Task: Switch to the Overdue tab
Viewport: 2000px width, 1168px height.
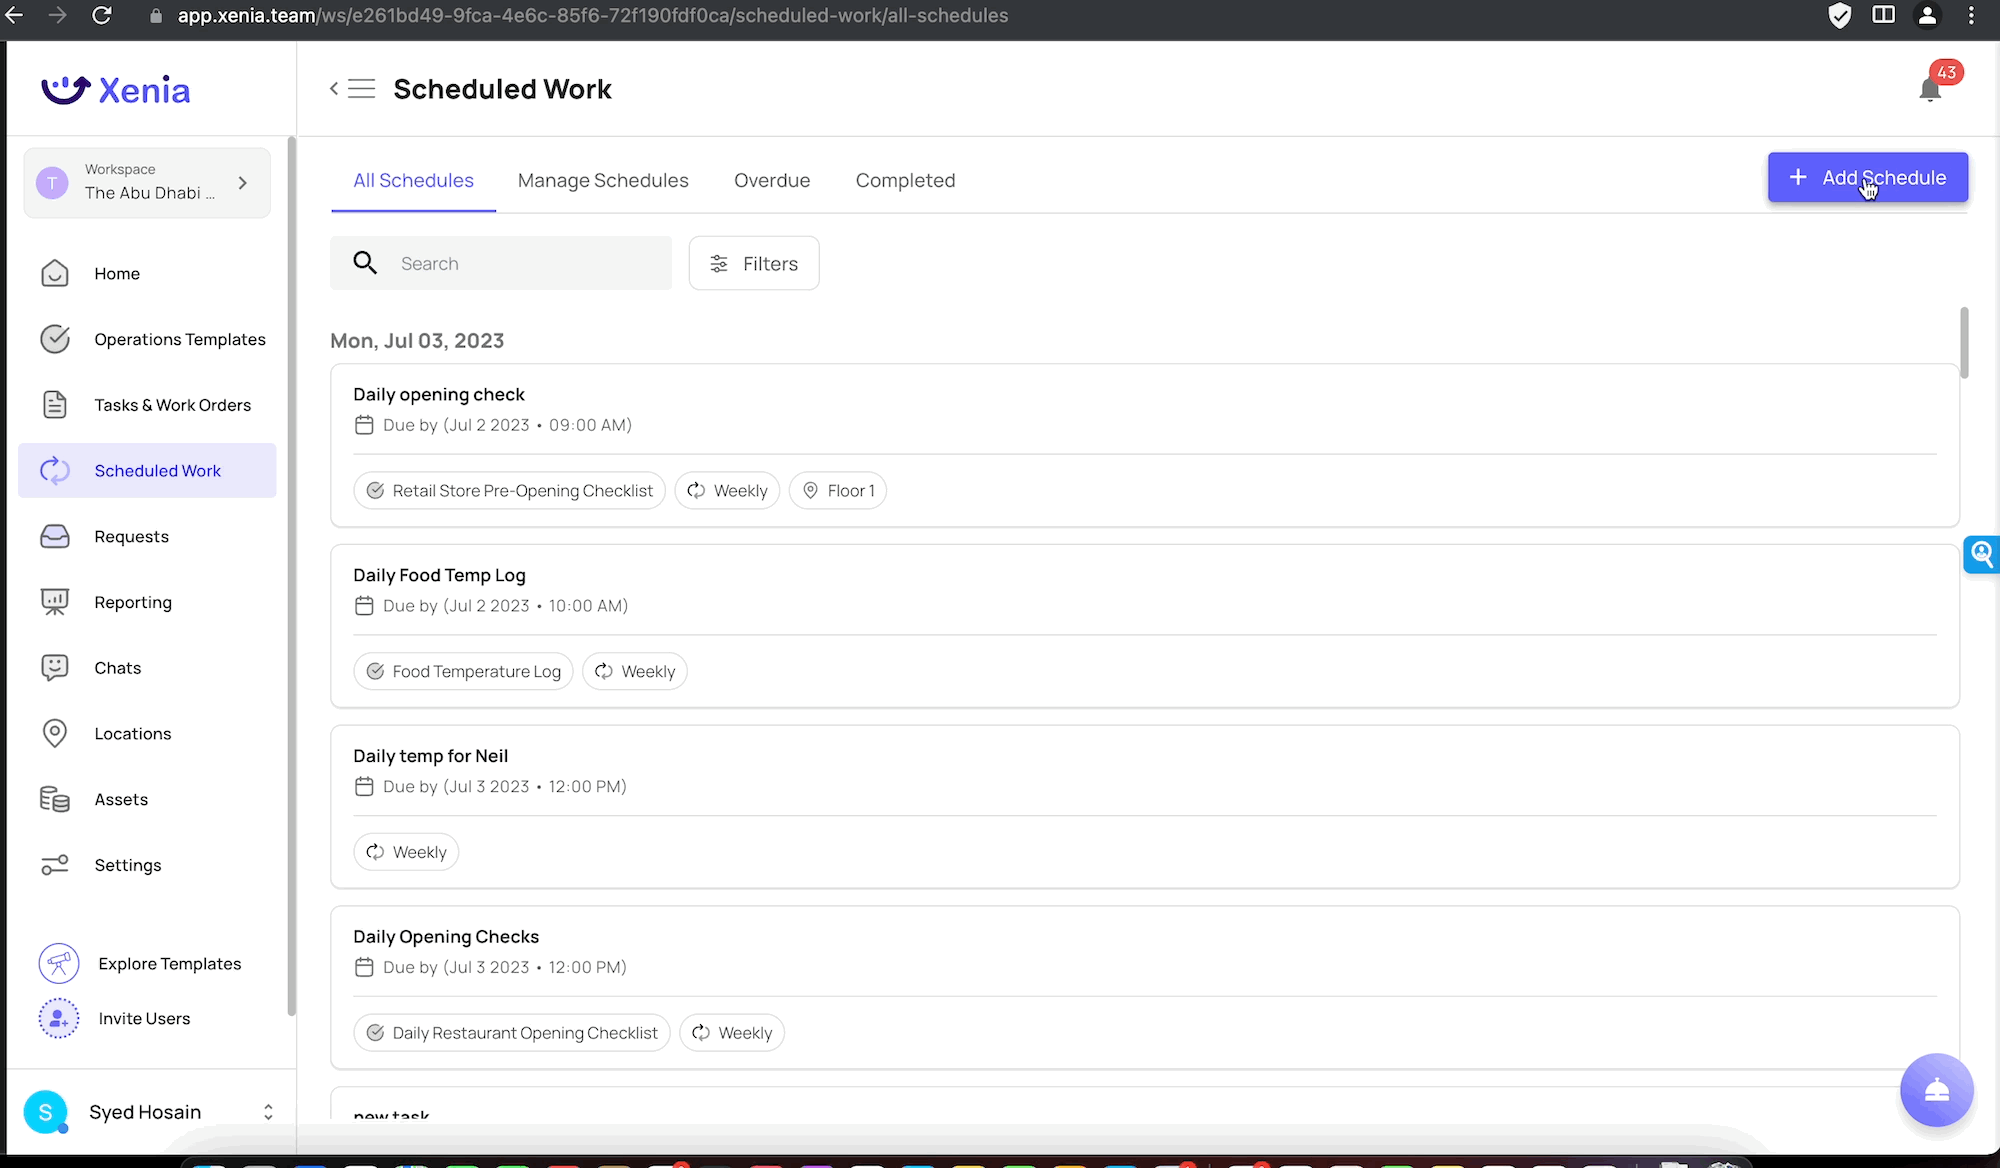Action: pyautogui.click(x=772, y=181)
